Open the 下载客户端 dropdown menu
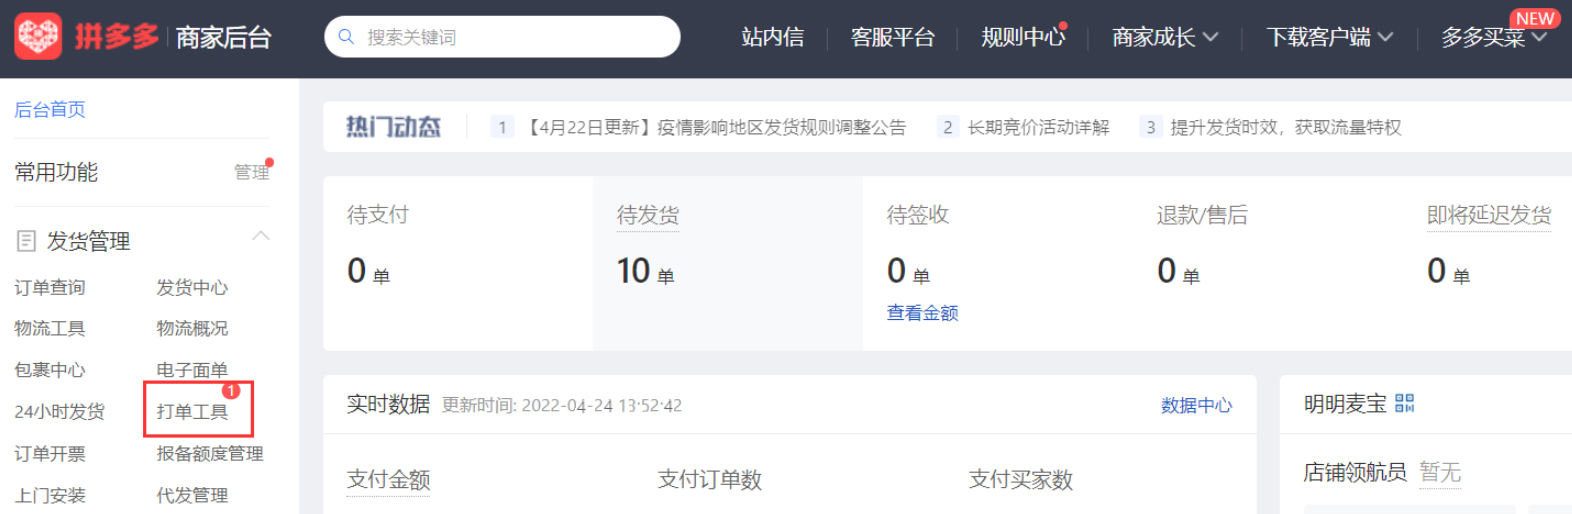This screenshot has height=514, width=1572. click(1329, 38)
